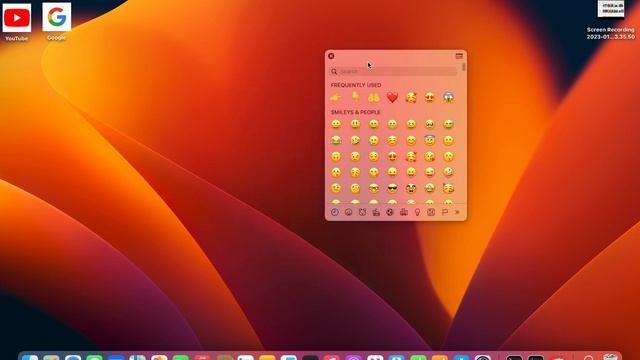The image size is (640, 360).
Task: Select the YouTube desktop shortcut
Action: [x=17, y=22]
